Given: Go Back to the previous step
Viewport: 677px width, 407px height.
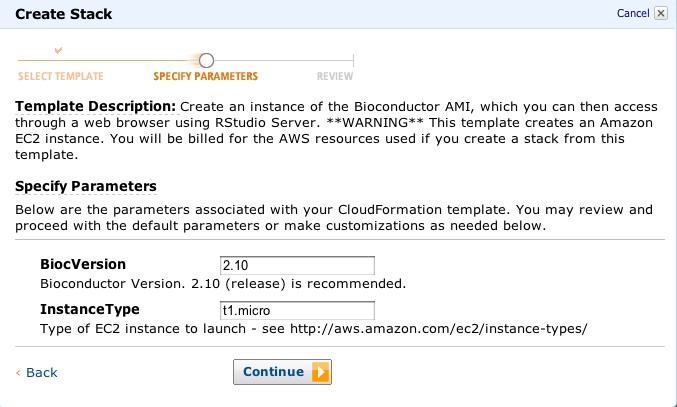Looking at the screenshot, I should [41, 372].
